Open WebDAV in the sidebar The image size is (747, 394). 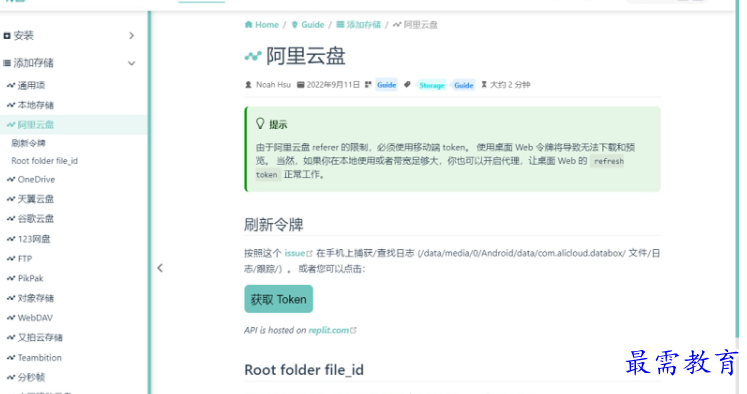(x=35, y=318)
